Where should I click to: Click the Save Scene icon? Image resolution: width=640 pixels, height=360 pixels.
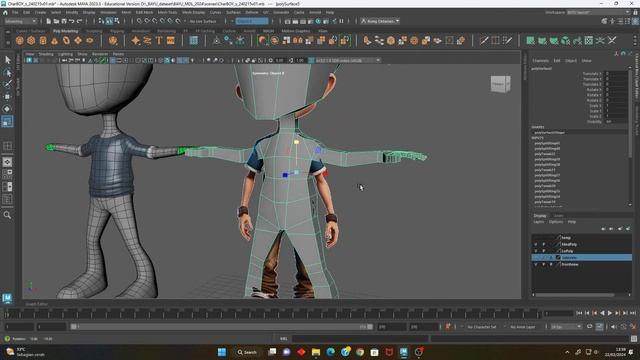tap(64, 21)
